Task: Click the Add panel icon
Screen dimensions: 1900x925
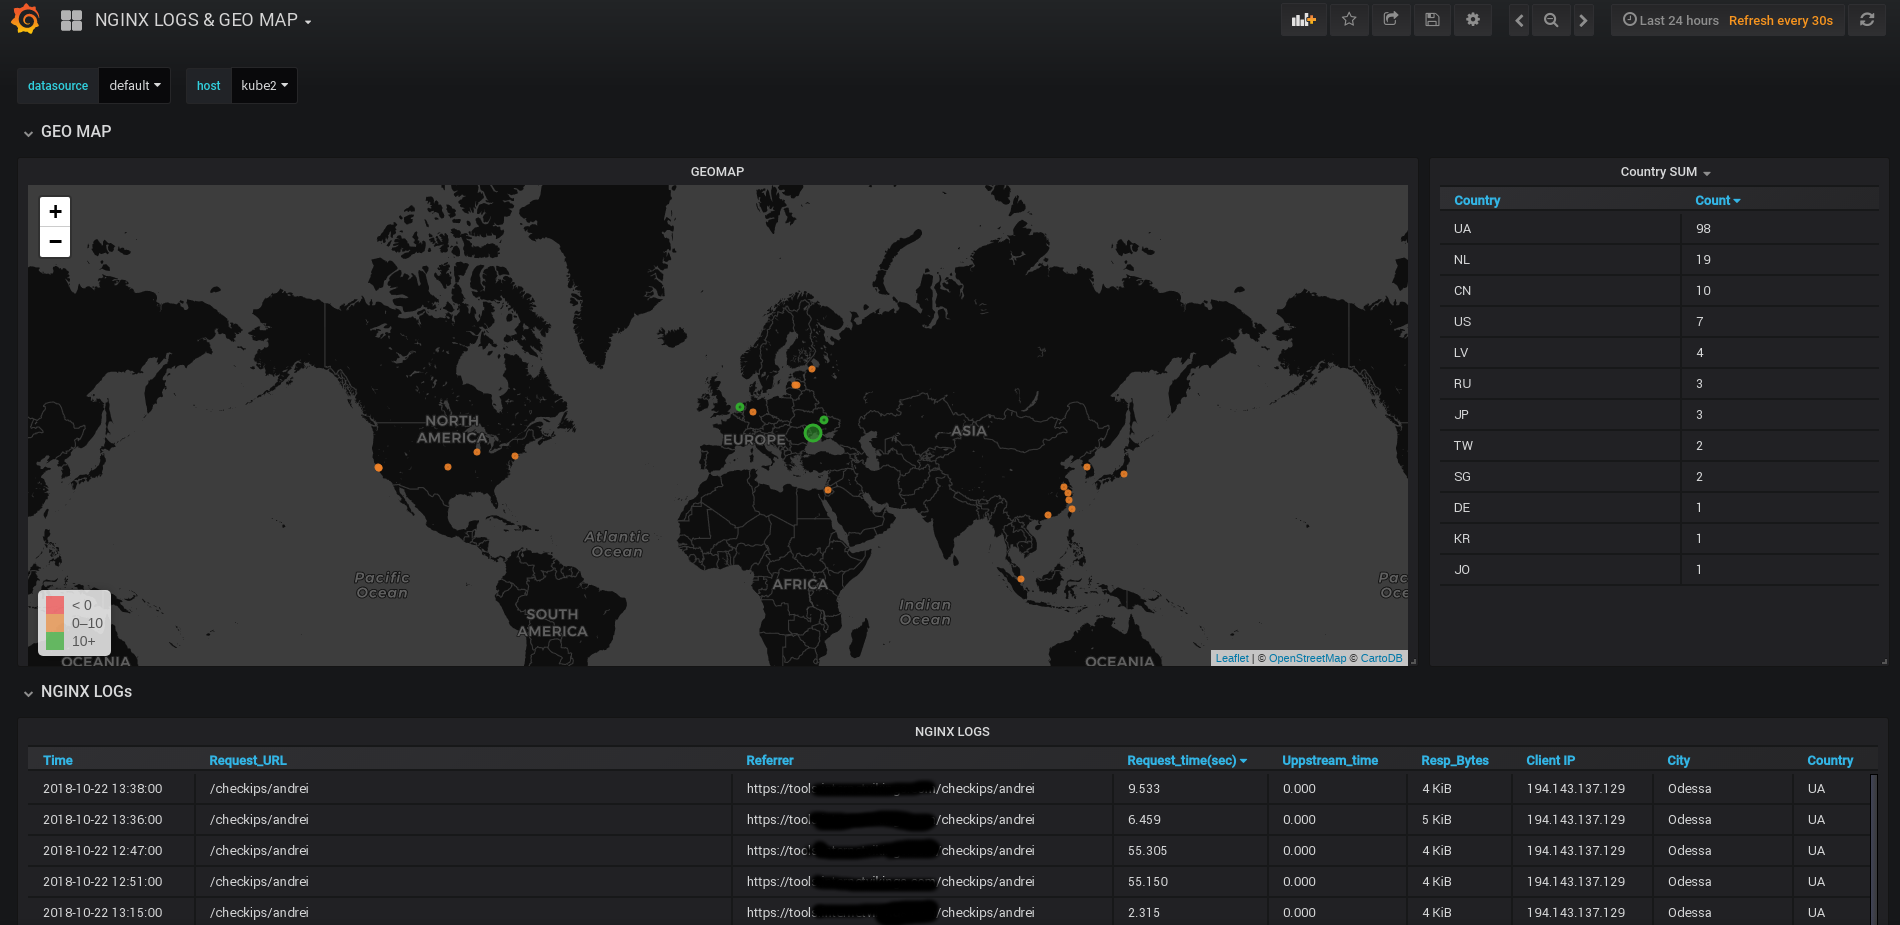Action: point(1303,20)
